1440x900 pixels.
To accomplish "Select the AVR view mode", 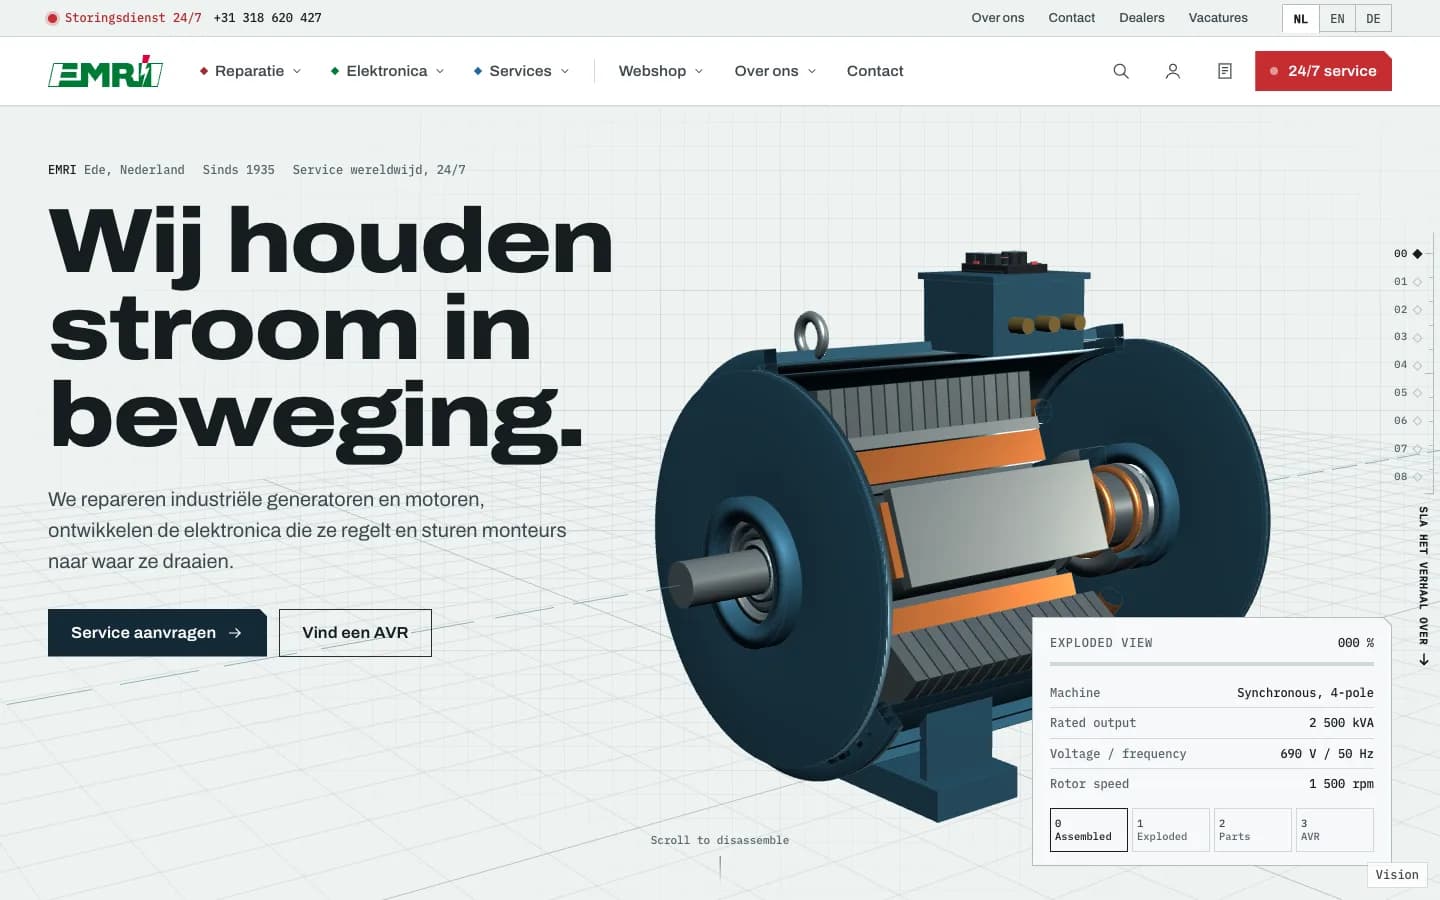I will pyautogui.click(x=1335, y=830).
